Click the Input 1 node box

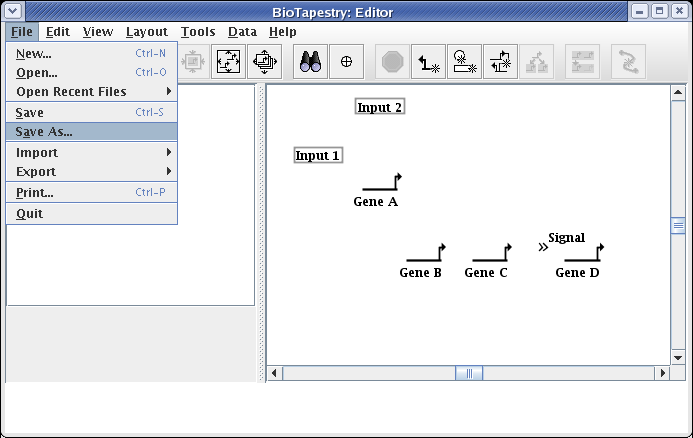click(318, 155)
